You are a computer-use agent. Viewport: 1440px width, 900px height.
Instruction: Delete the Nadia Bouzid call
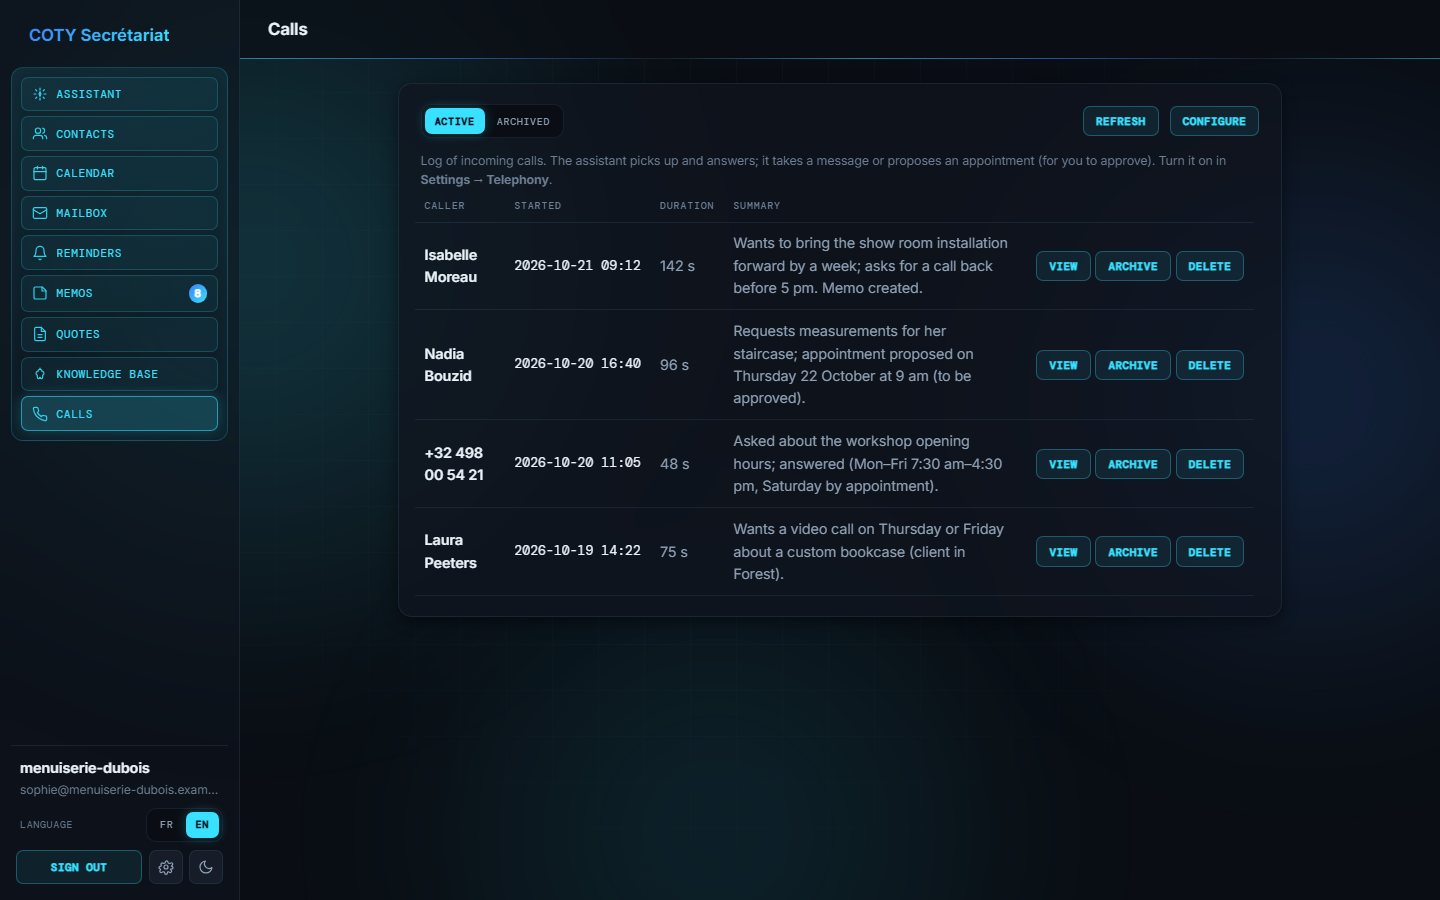[x=1209, y=365]
